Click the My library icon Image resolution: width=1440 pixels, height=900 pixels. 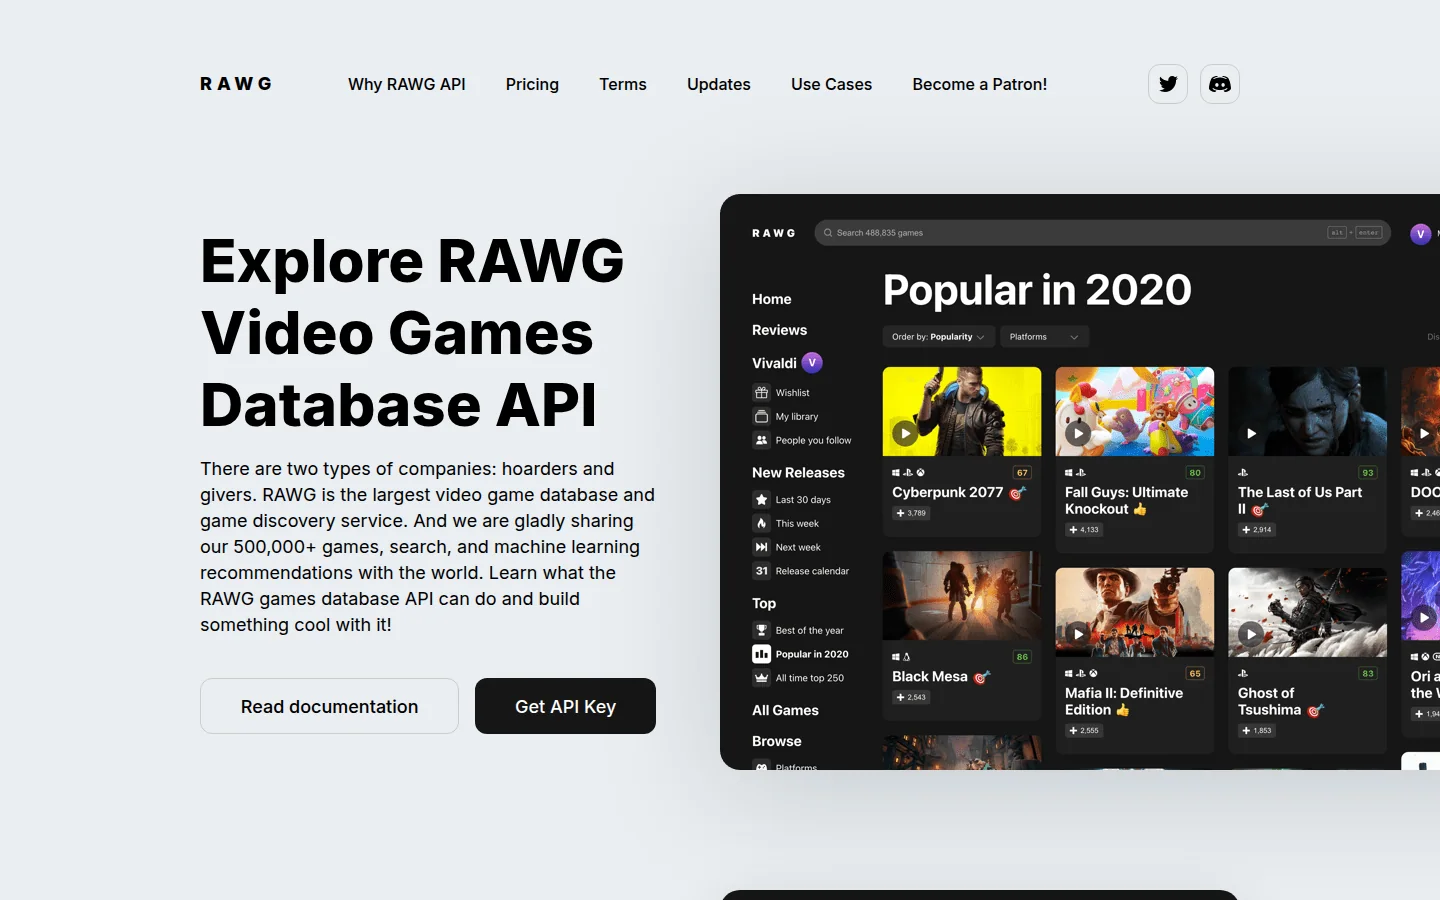coord(761,416)
